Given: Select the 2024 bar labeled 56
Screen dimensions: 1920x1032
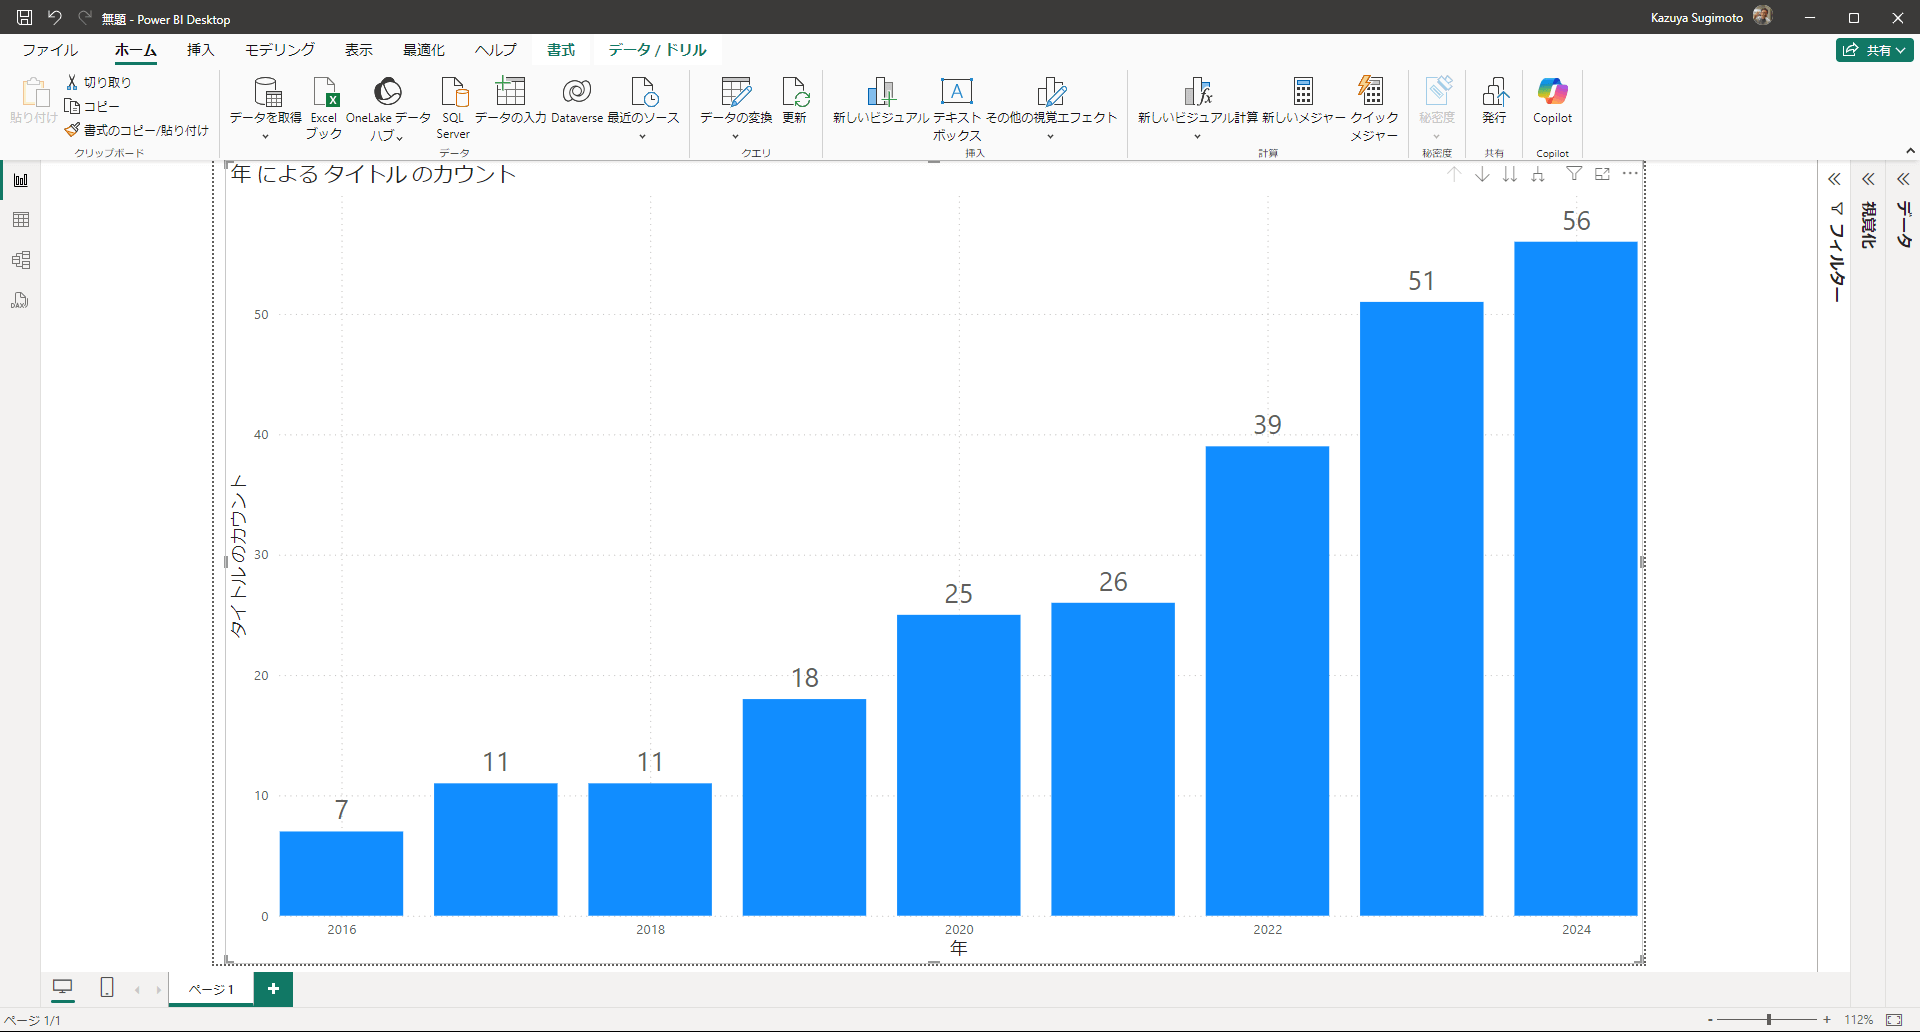Looking at the screenshot, I should 1576,578.
